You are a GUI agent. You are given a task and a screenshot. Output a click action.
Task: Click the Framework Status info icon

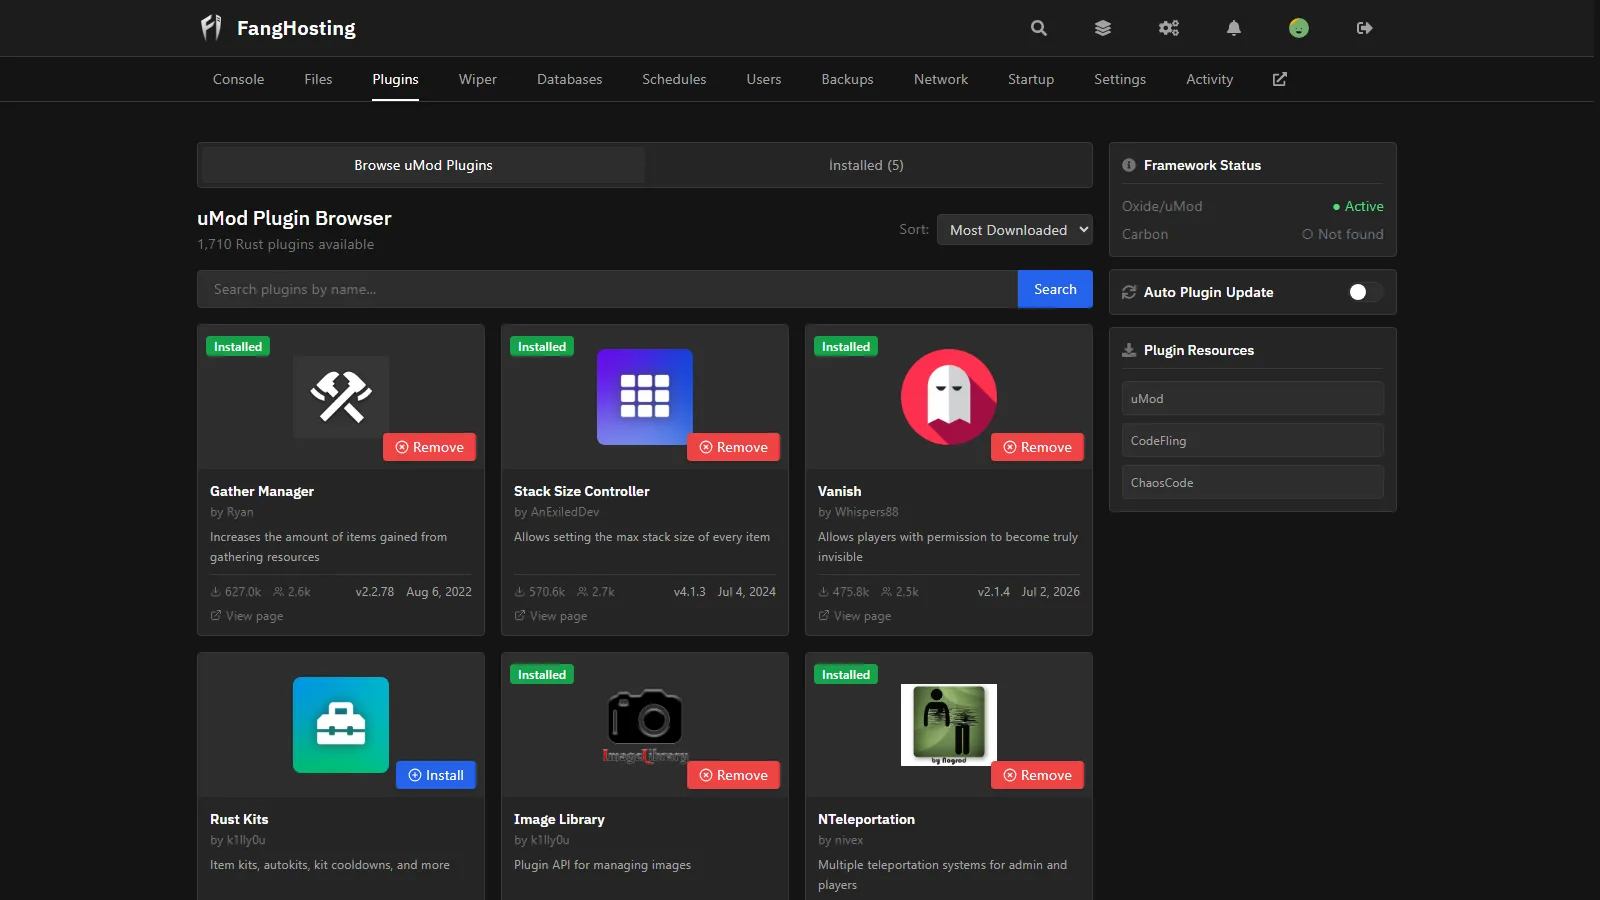[x=1129, y=165]
